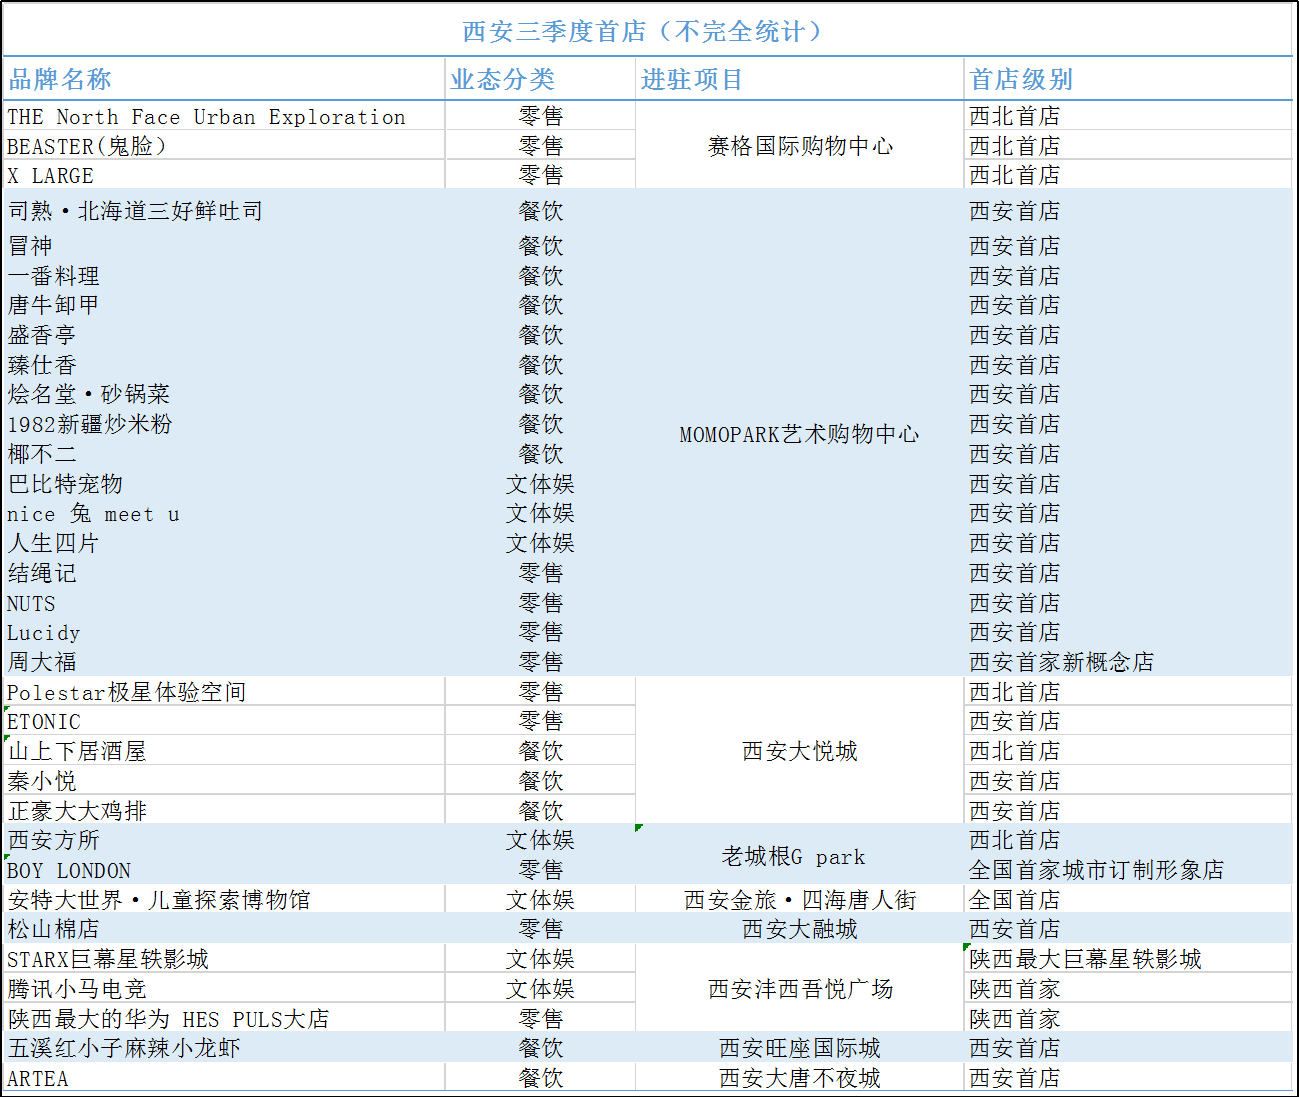Select the 人生四片 cell

pos(224,543)
